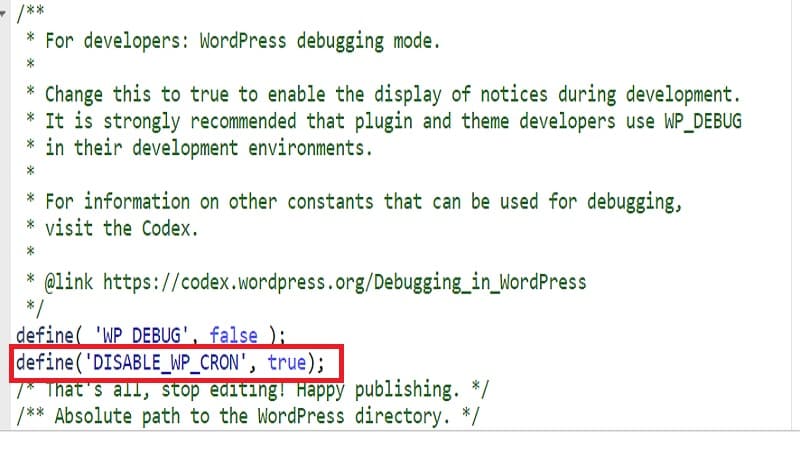The image size is (800, 450).
Task: Click the 'false' value in WP_DEBUG define
Action: [233, 336]
